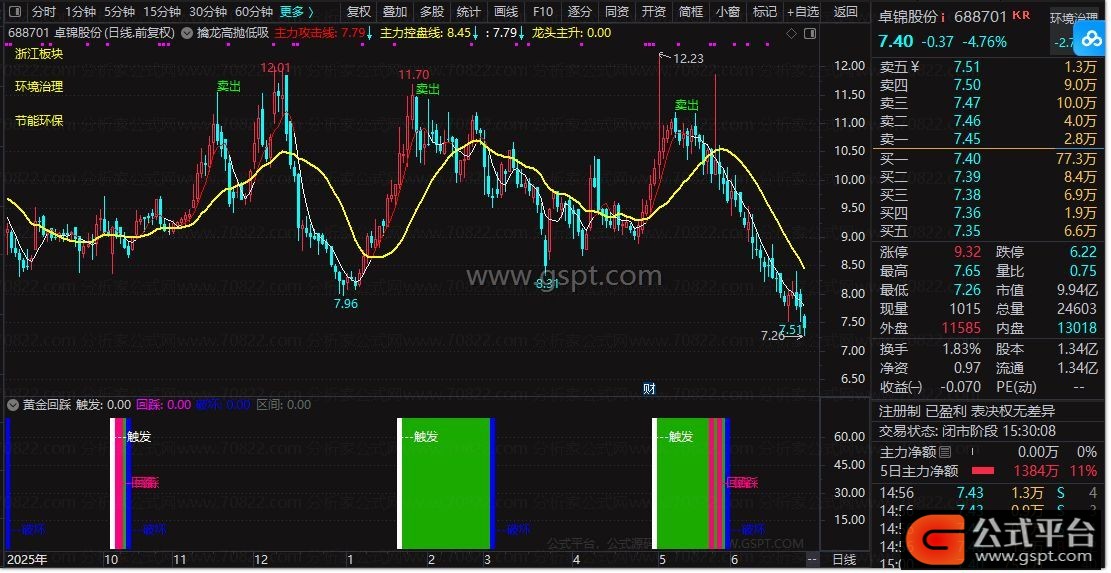Click the 叠加 overlay button

pos(395,12)
